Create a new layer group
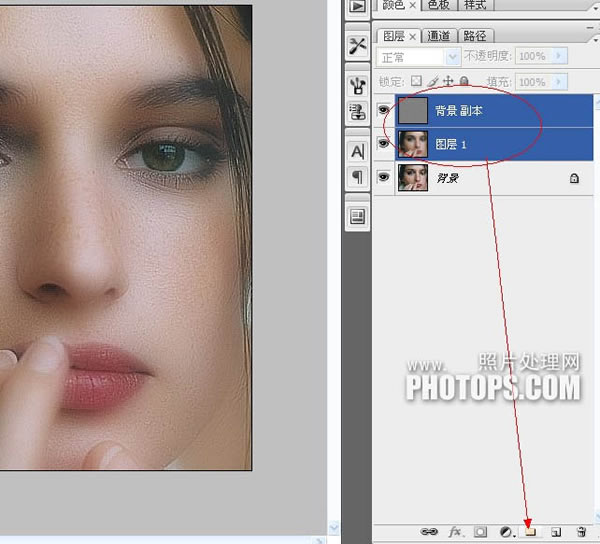The width and height of the screenshot is (600, 544). point(530,531)
